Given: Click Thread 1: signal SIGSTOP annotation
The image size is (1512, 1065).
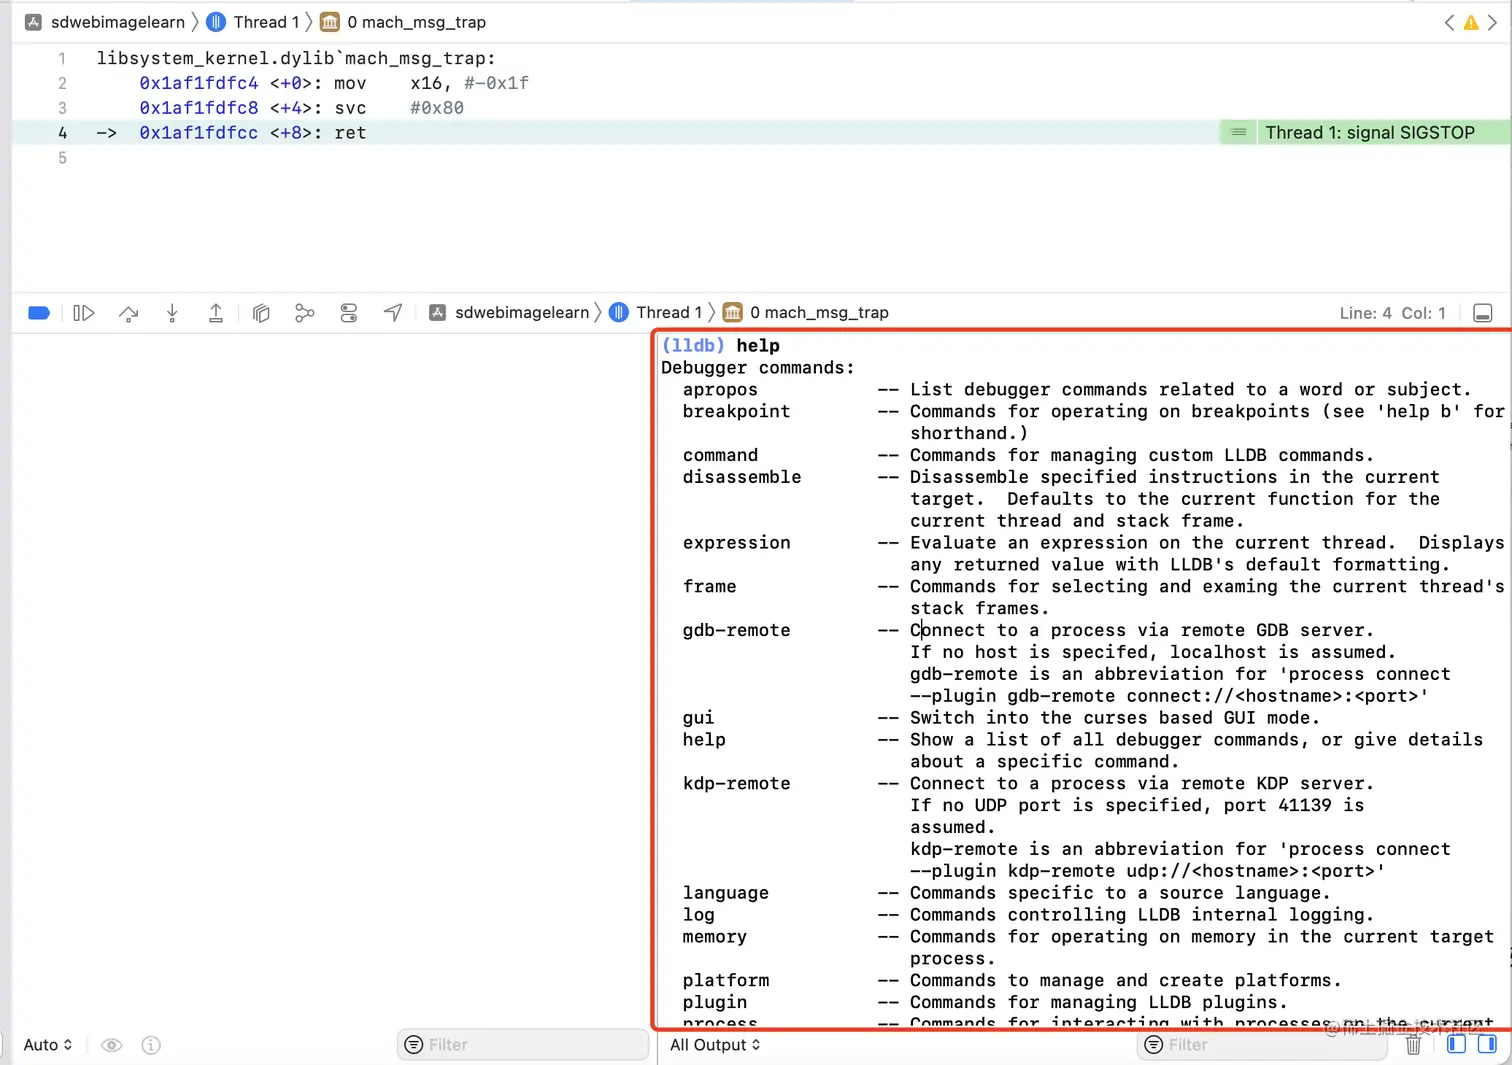Looking at the screenshot, I should (1365, 132).
